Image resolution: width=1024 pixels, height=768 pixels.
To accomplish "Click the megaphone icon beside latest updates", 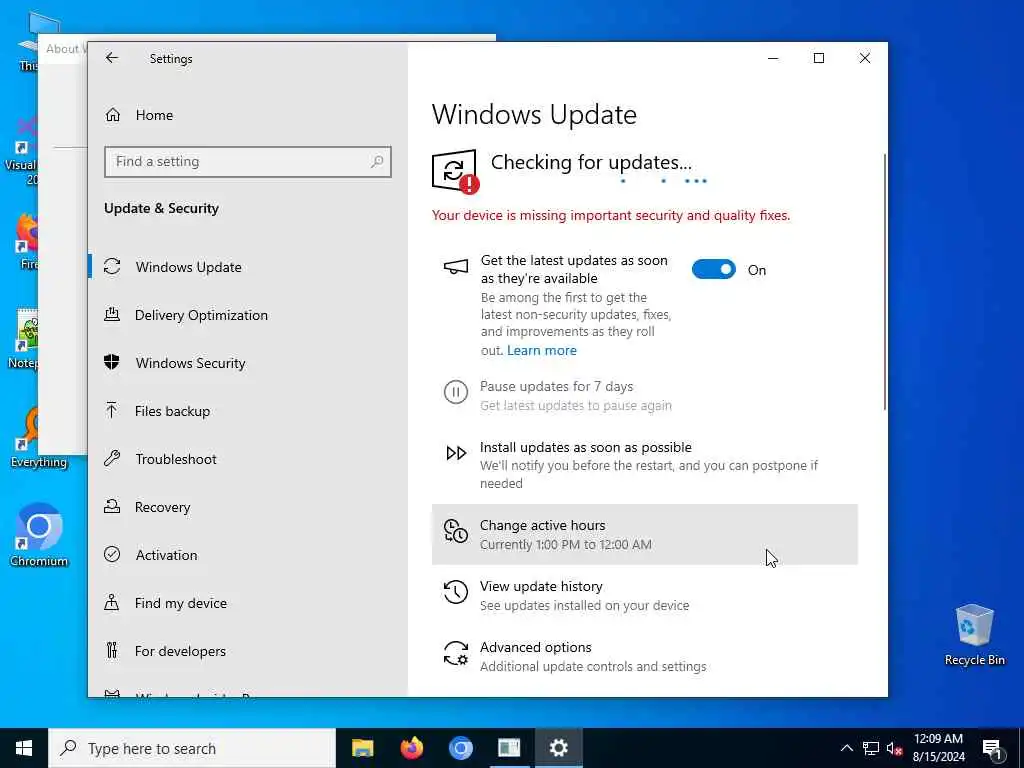I will (x=456, y=266).
